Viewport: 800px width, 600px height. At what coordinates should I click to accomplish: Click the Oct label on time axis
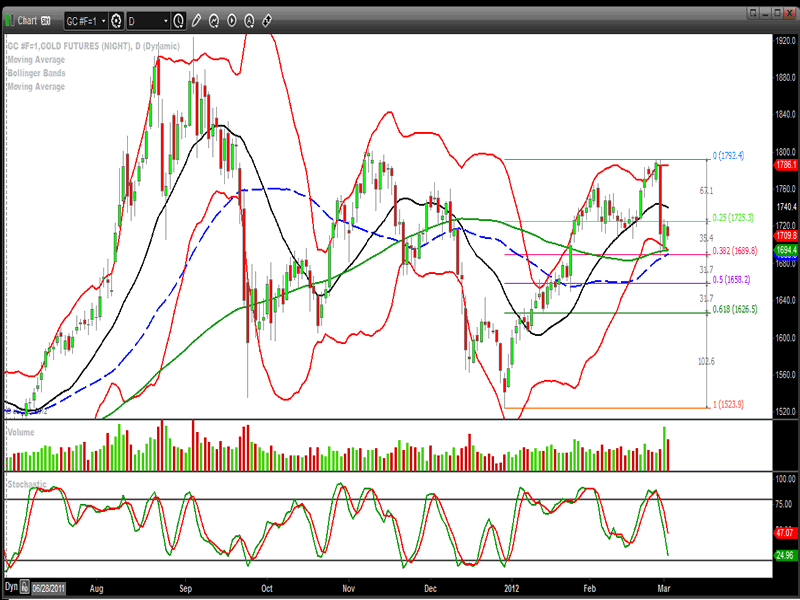pyautogui.click(x=267, y=588)
